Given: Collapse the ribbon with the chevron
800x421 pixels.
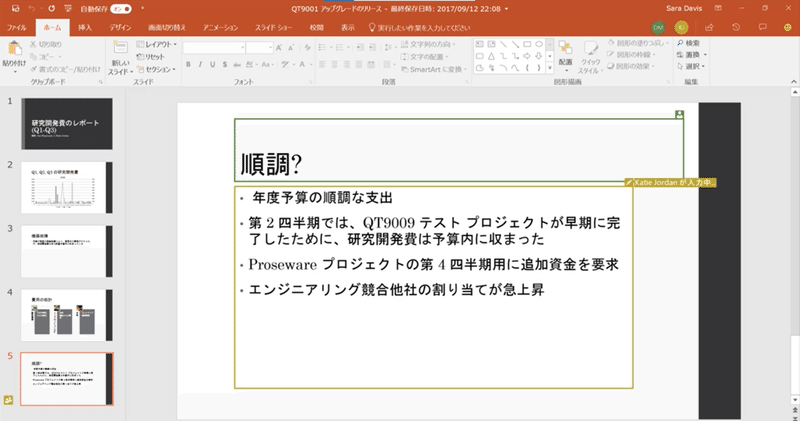Looking at the screenshot, I should (x=793, y=82).
